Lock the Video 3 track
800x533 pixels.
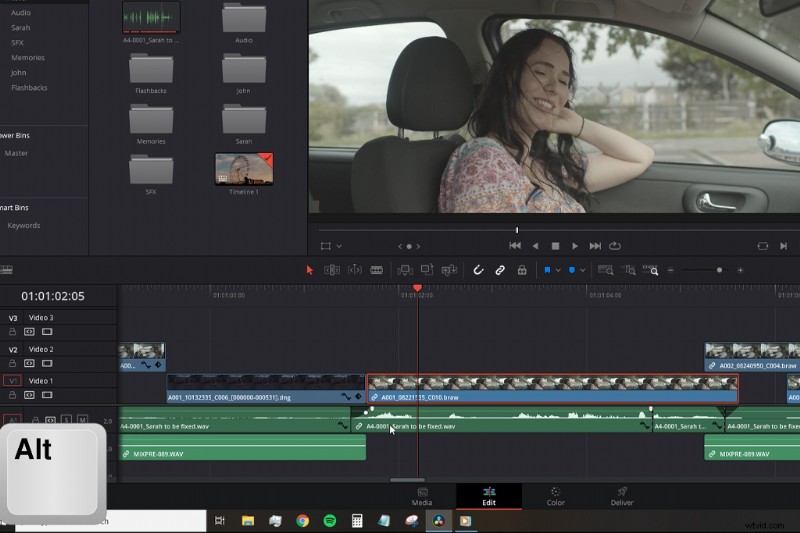12,332
